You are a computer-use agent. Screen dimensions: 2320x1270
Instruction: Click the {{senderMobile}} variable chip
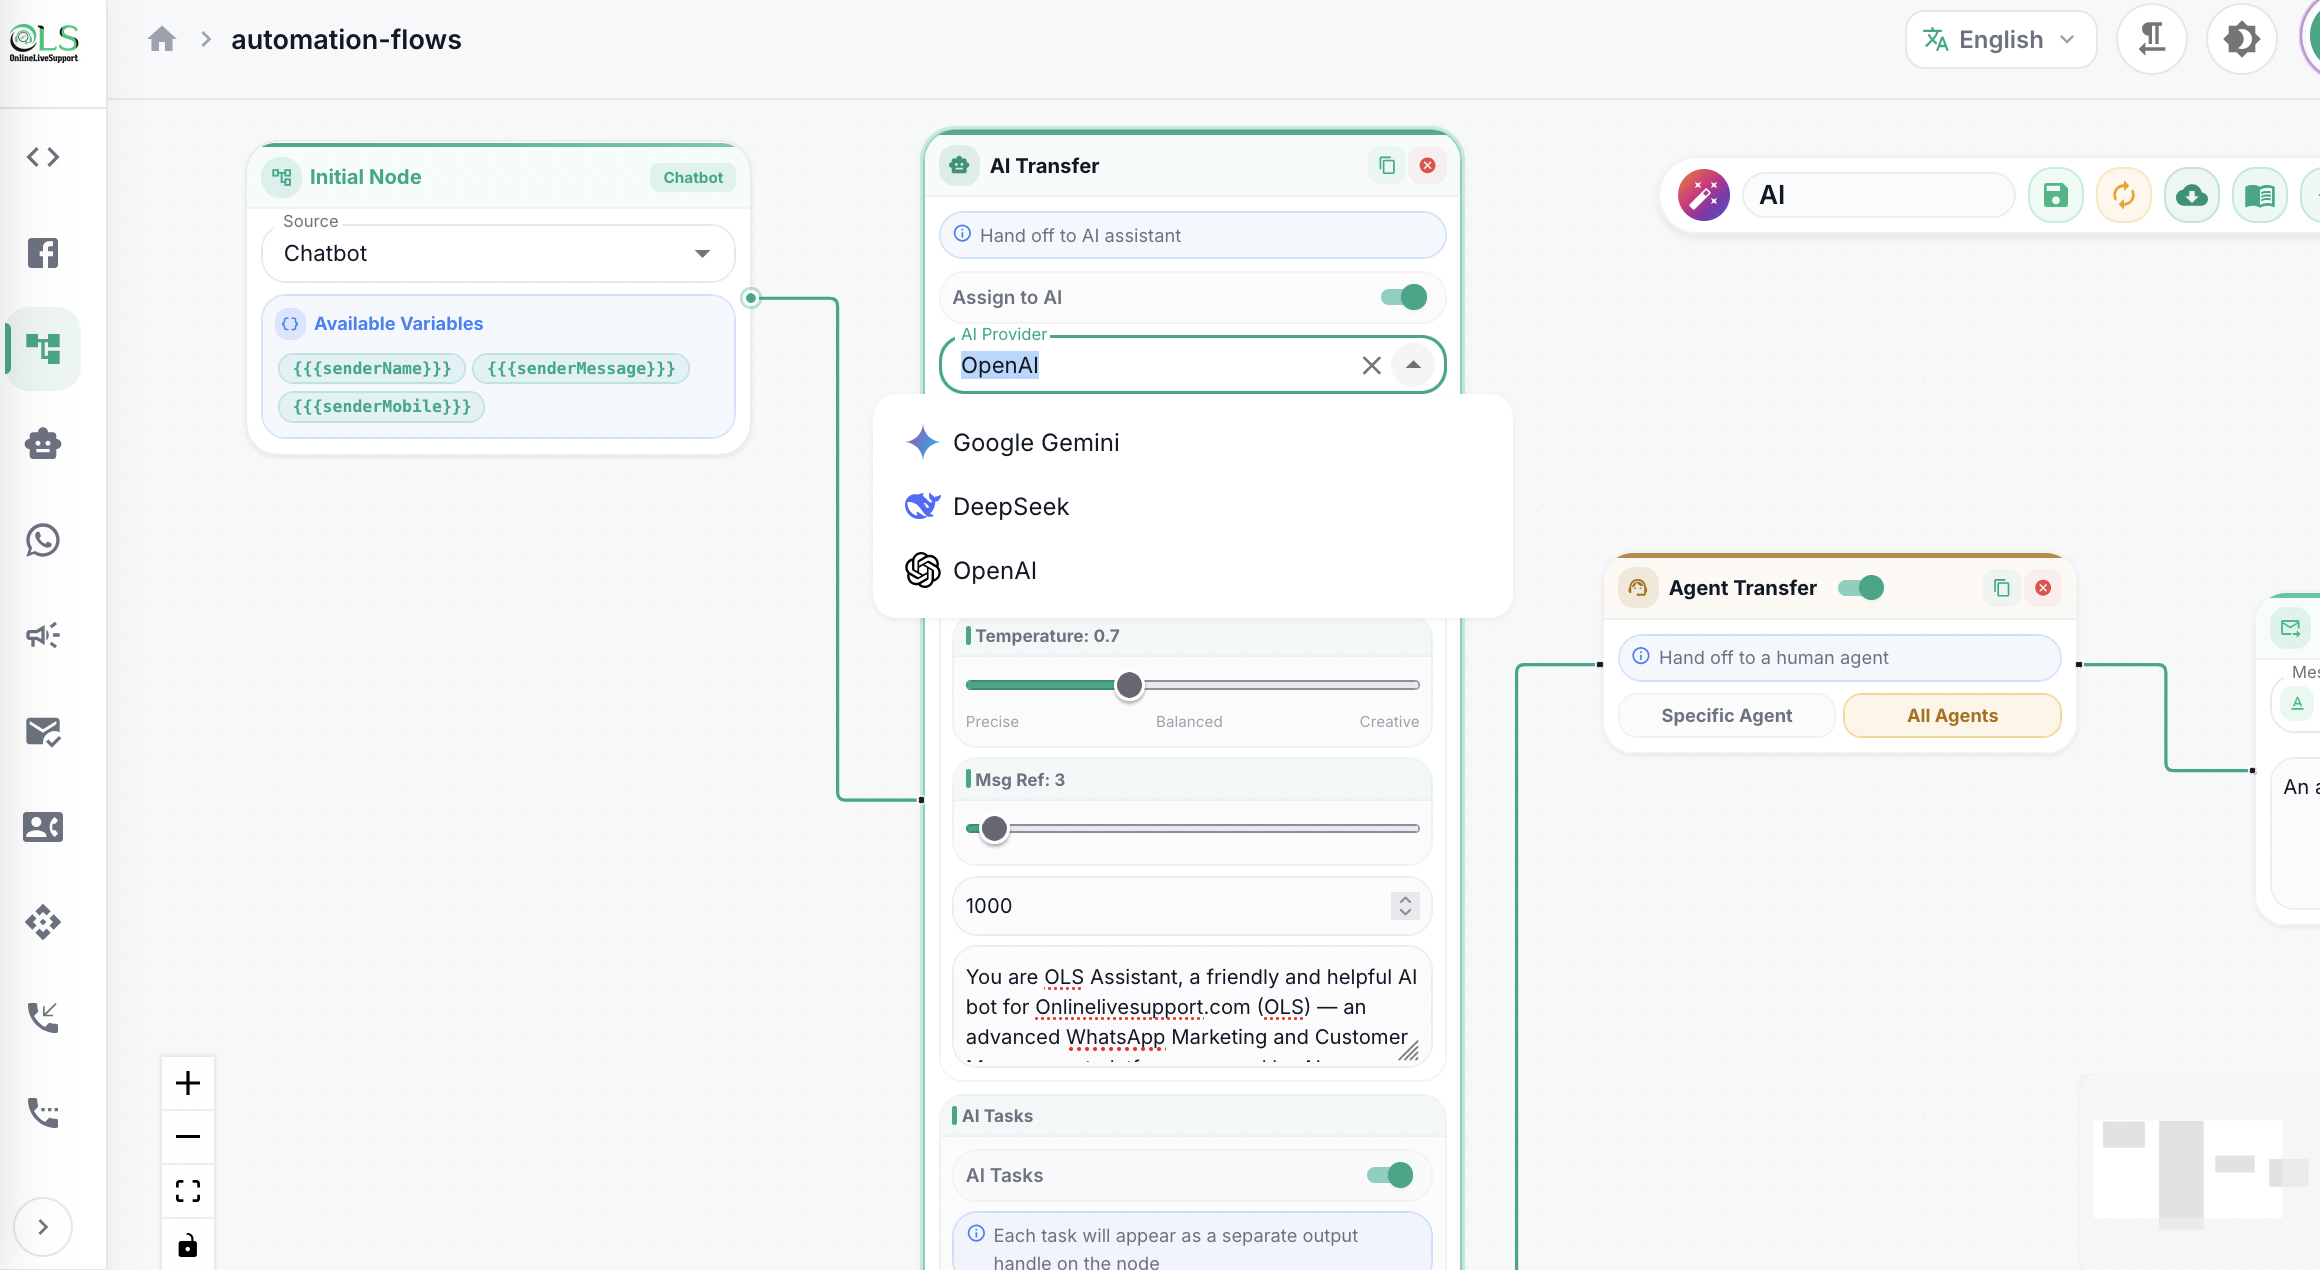pyautogui.click(x=382, y=406)
